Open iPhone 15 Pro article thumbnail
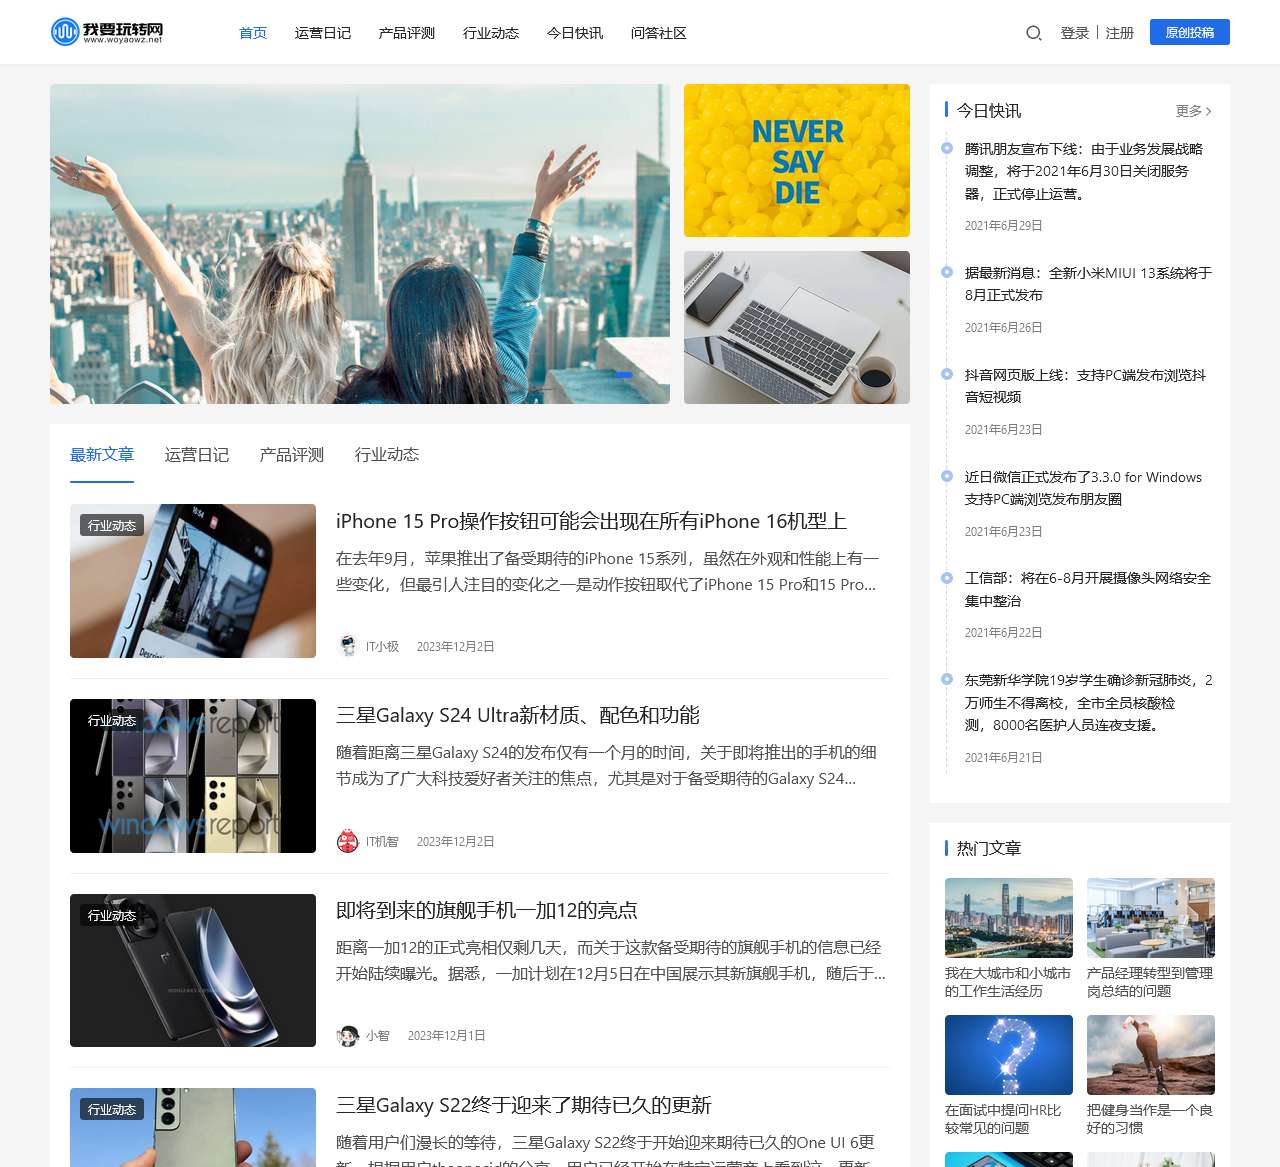The width and height of the screenshot is (1280, 1167). point(193,581)
